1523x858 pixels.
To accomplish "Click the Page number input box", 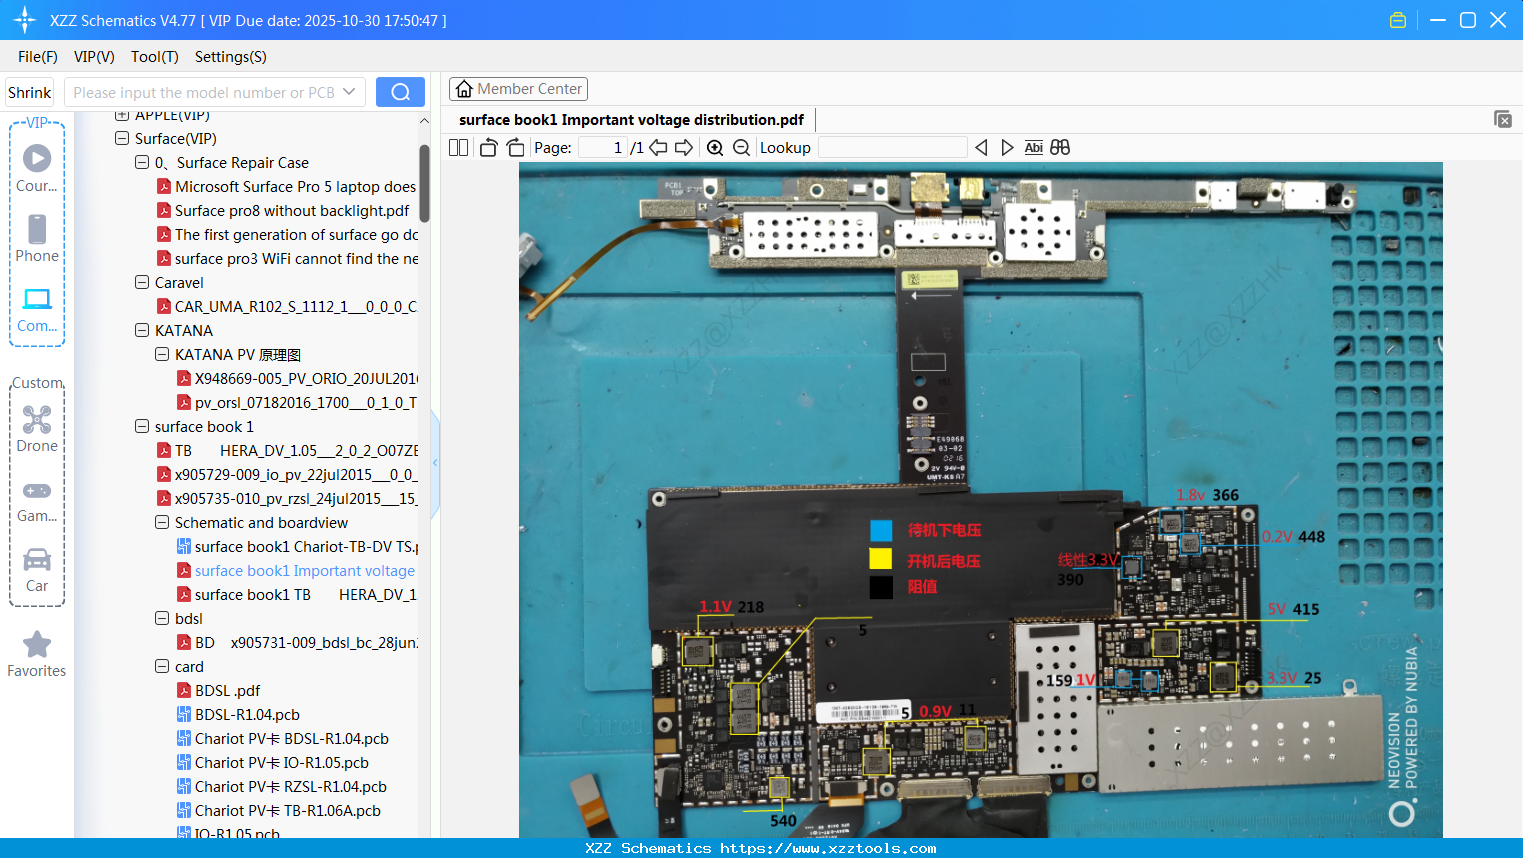I will tap(603, 147).
